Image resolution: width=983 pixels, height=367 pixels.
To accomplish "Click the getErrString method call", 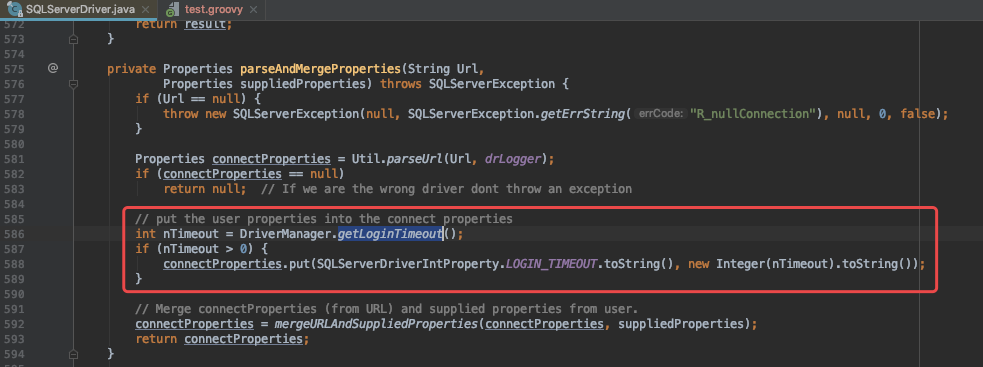I will click(582, 114).
